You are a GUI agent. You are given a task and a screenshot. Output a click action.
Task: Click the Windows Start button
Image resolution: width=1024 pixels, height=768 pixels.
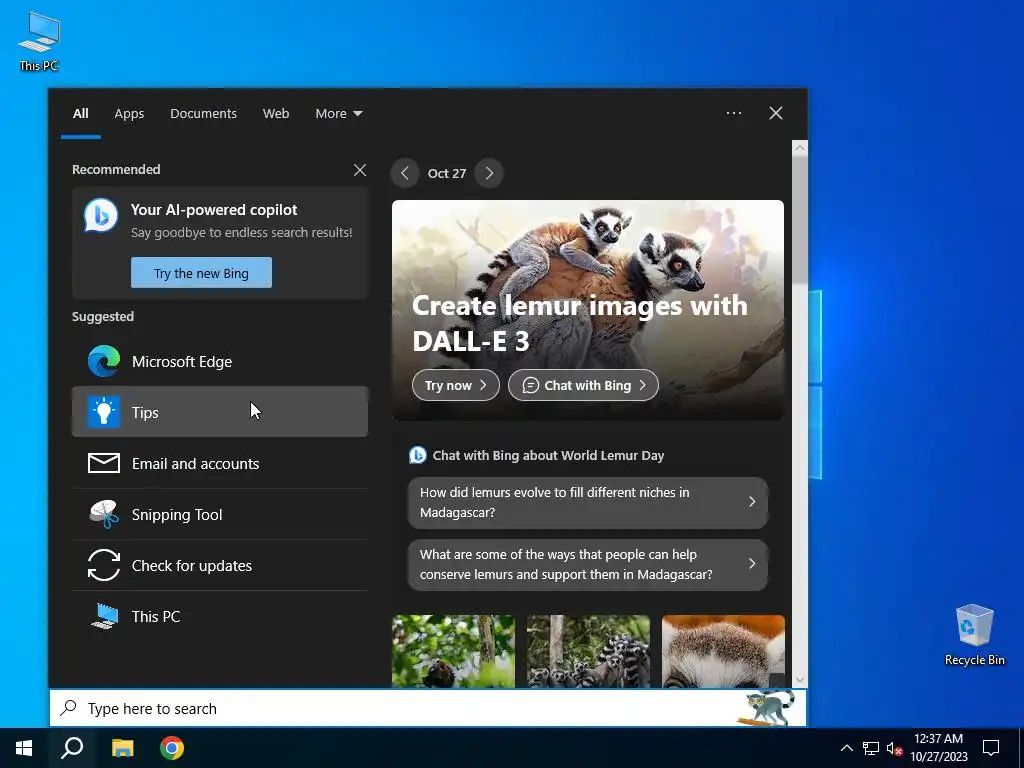[x=24, y=748]
